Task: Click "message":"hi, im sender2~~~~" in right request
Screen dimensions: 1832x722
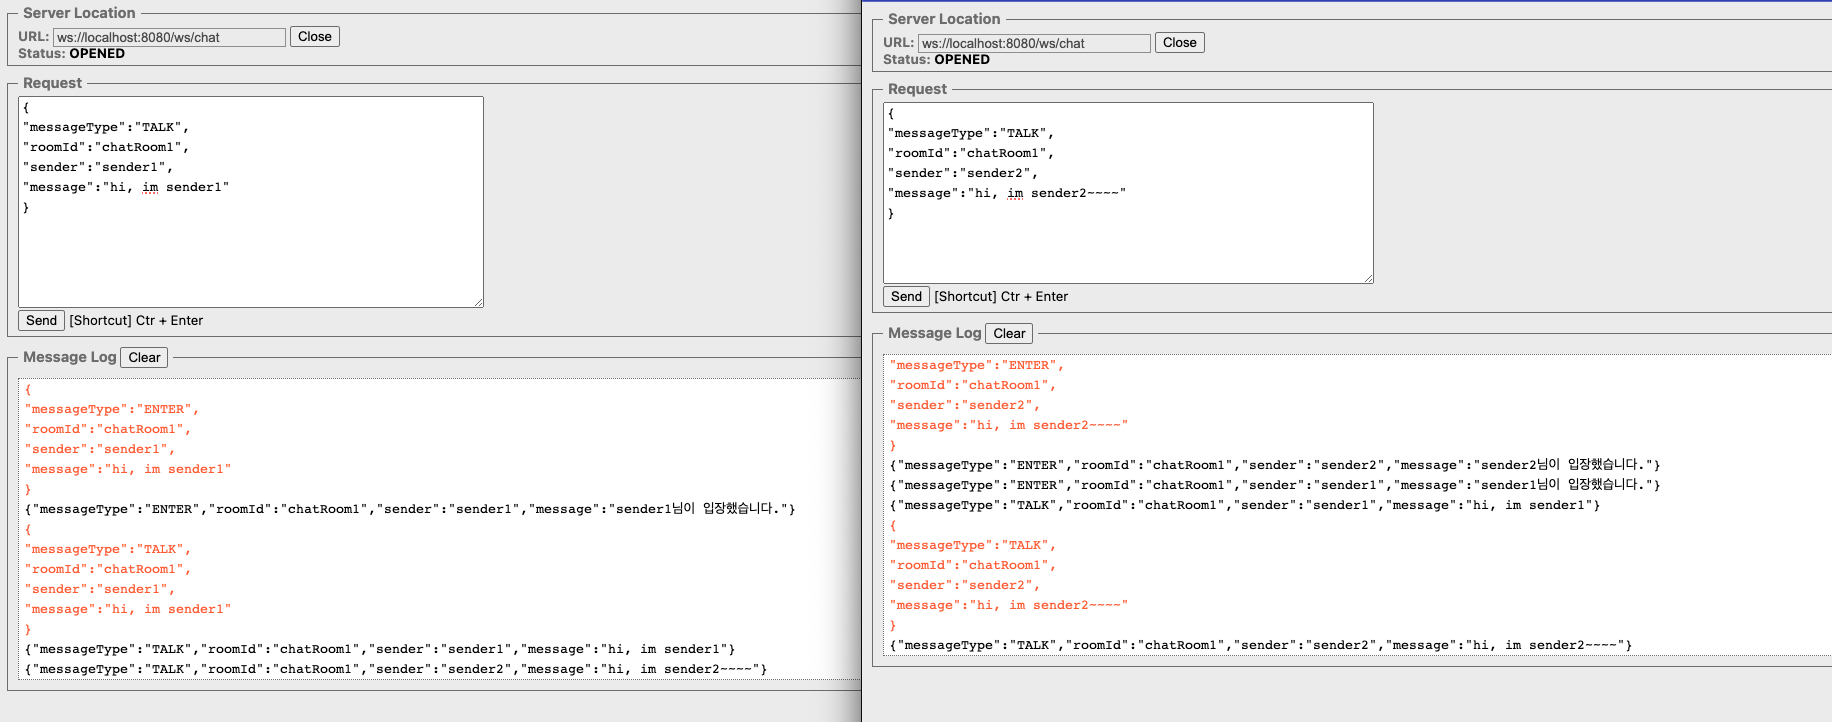Action: (1007, 193)
